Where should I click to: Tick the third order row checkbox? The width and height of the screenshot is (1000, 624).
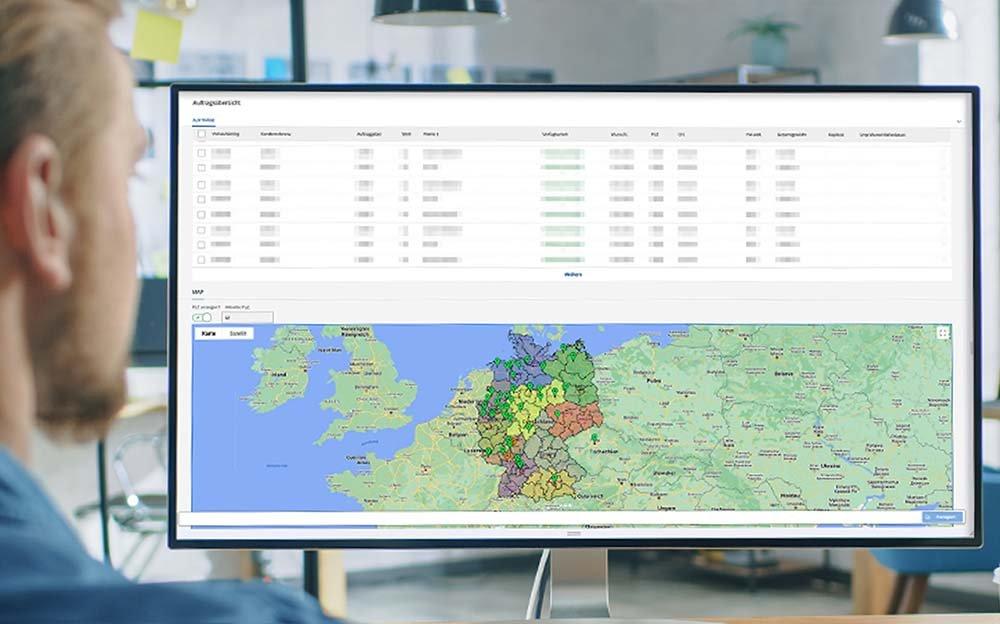(x=202, y=184)
